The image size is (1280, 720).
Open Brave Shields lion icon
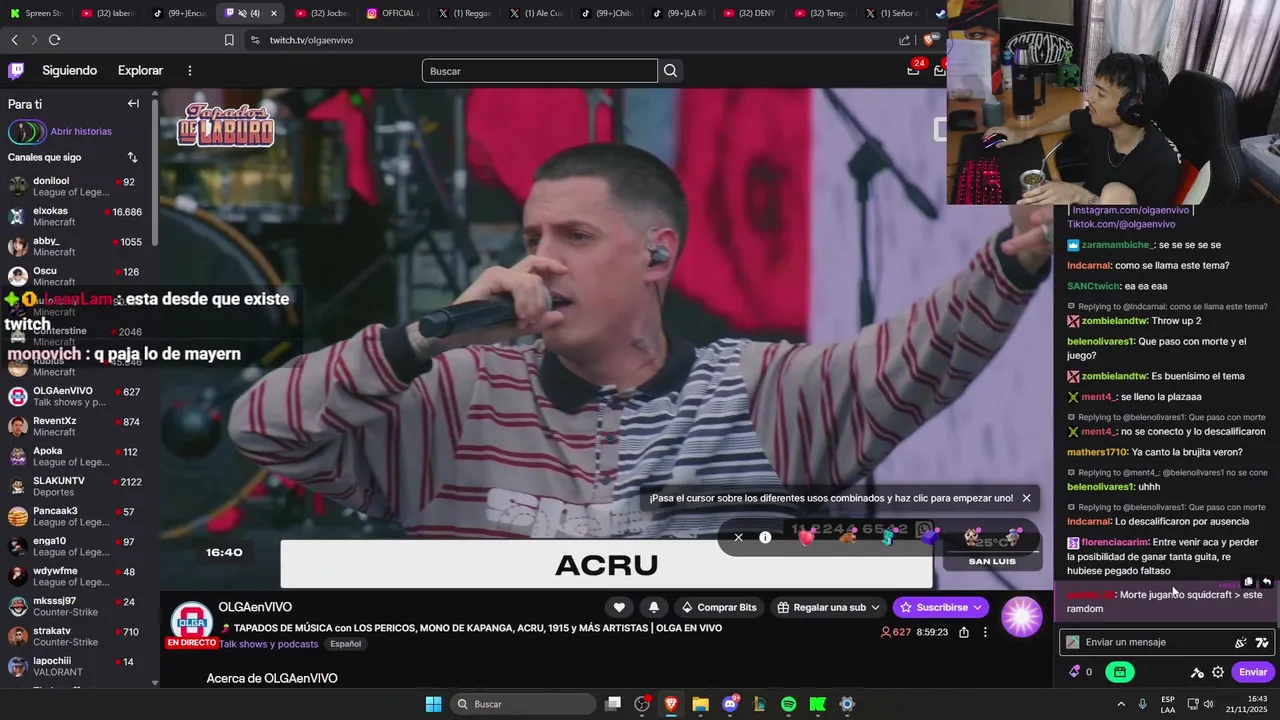point(930,40)
